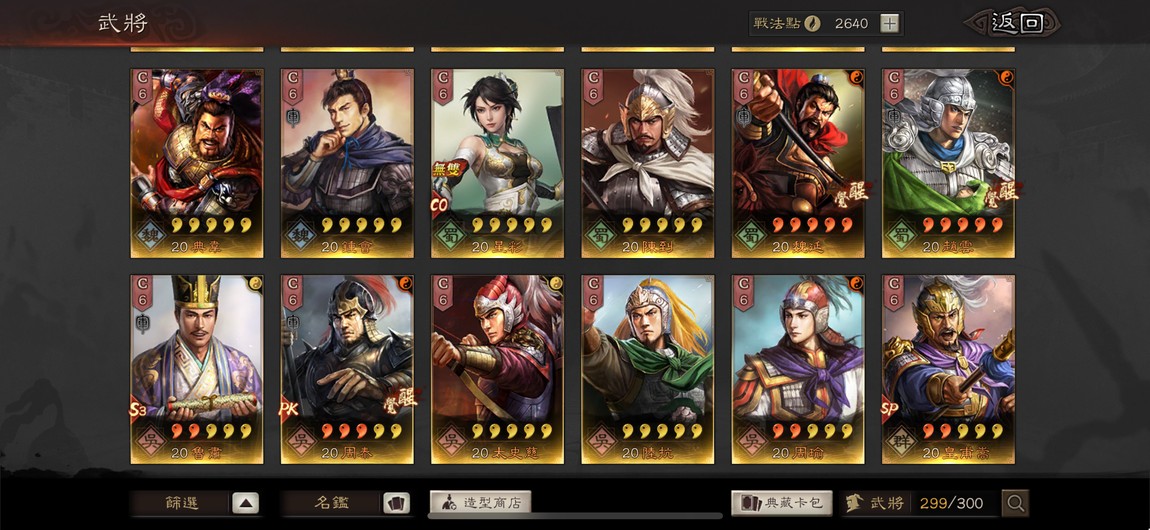
Task: Select the 陳到 general card
Action: coord(648,163)
